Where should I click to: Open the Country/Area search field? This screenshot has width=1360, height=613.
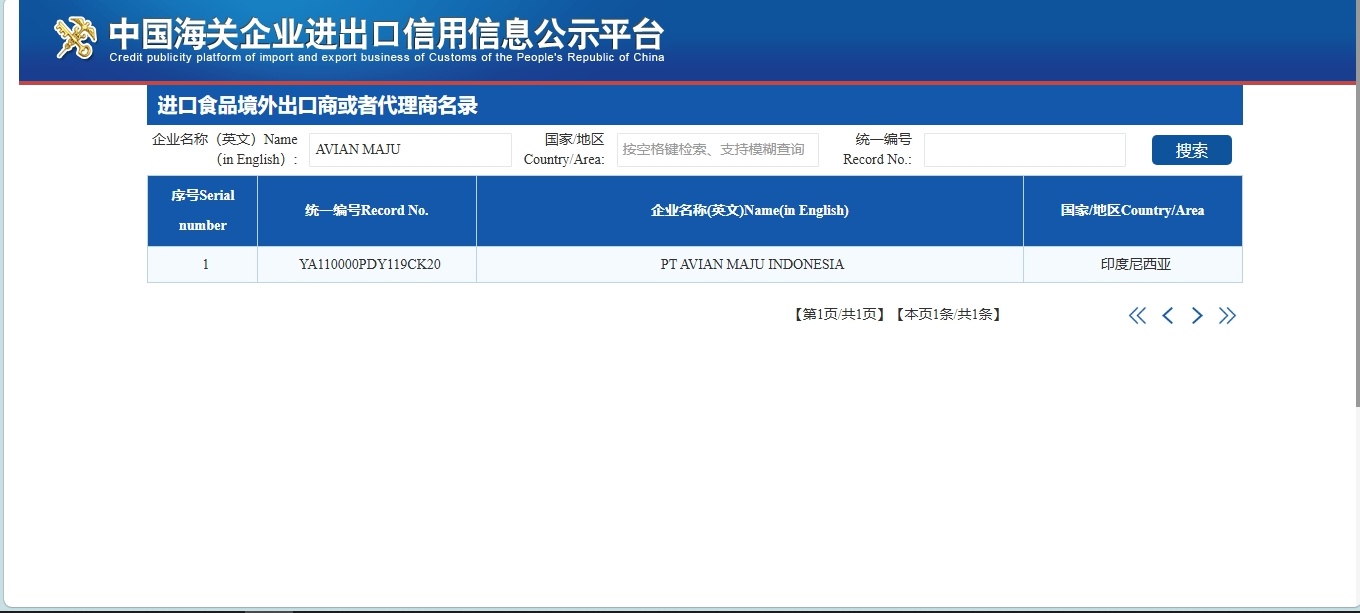click(x=718, y=150)
